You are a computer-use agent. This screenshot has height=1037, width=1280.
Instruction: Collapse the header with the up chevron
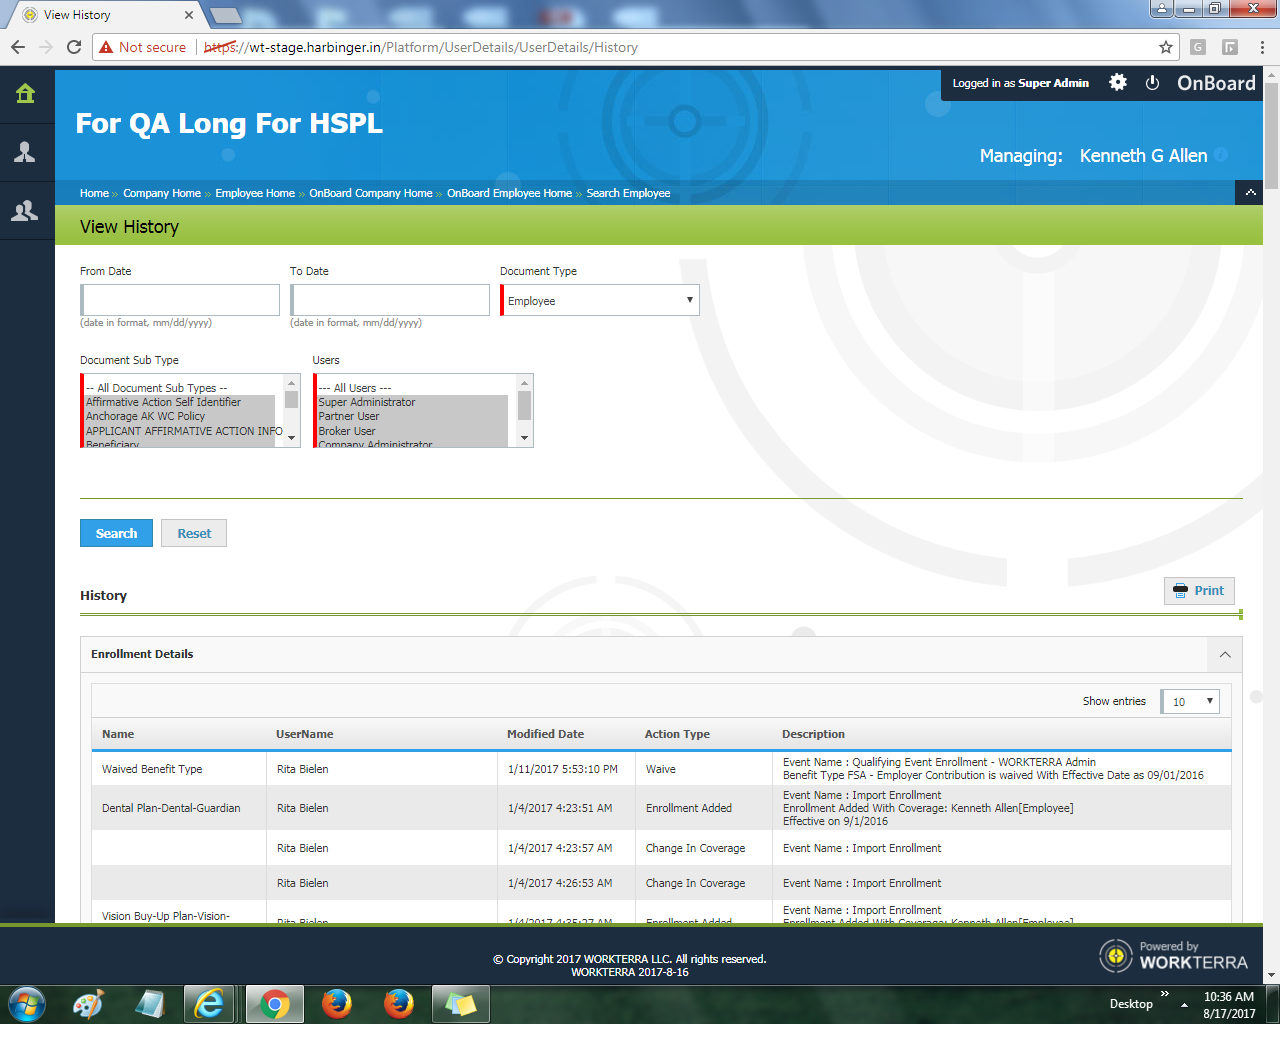point(1250,193)
